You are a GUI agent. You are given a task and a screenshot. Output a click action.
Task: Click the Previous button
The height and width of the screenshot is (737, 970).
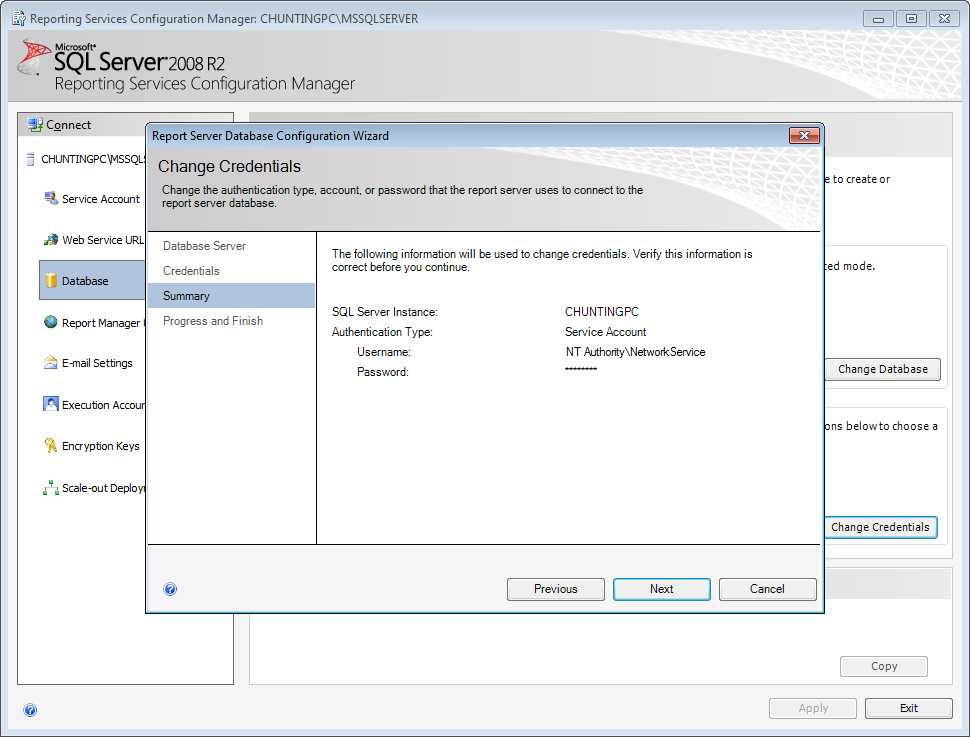point(556,589)
